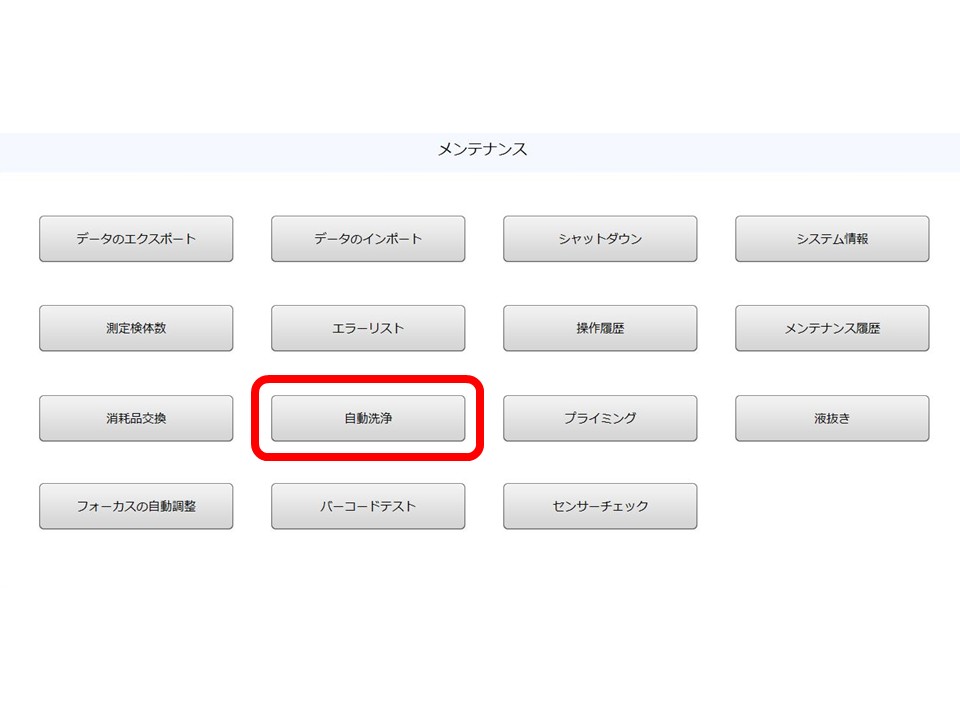960x720 pixels.
Task: Run バーコードテスト barcode test
Action: 367,506
